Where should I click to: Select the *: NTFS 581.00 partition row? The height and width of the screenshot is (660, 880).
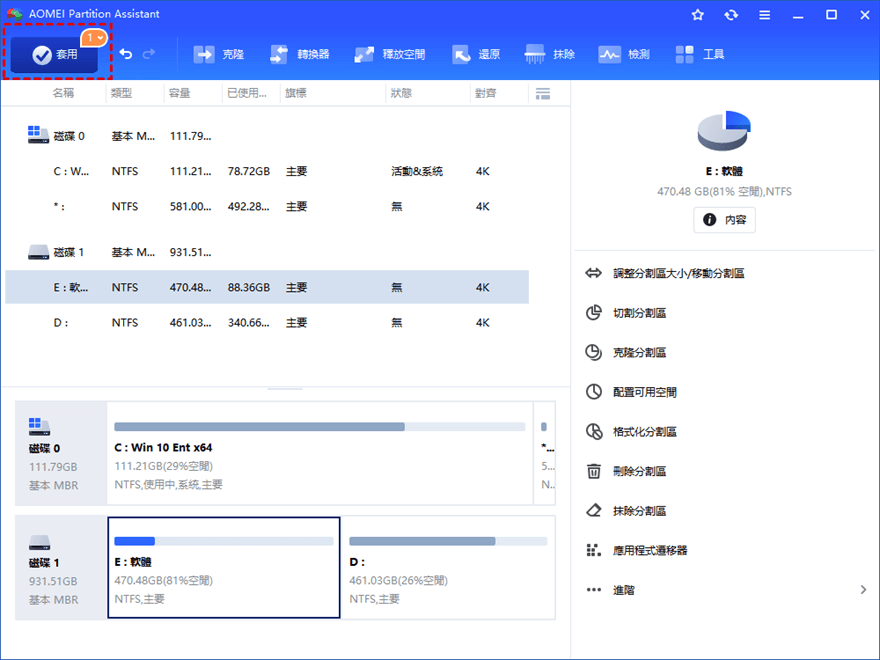(x=267, y=207)
